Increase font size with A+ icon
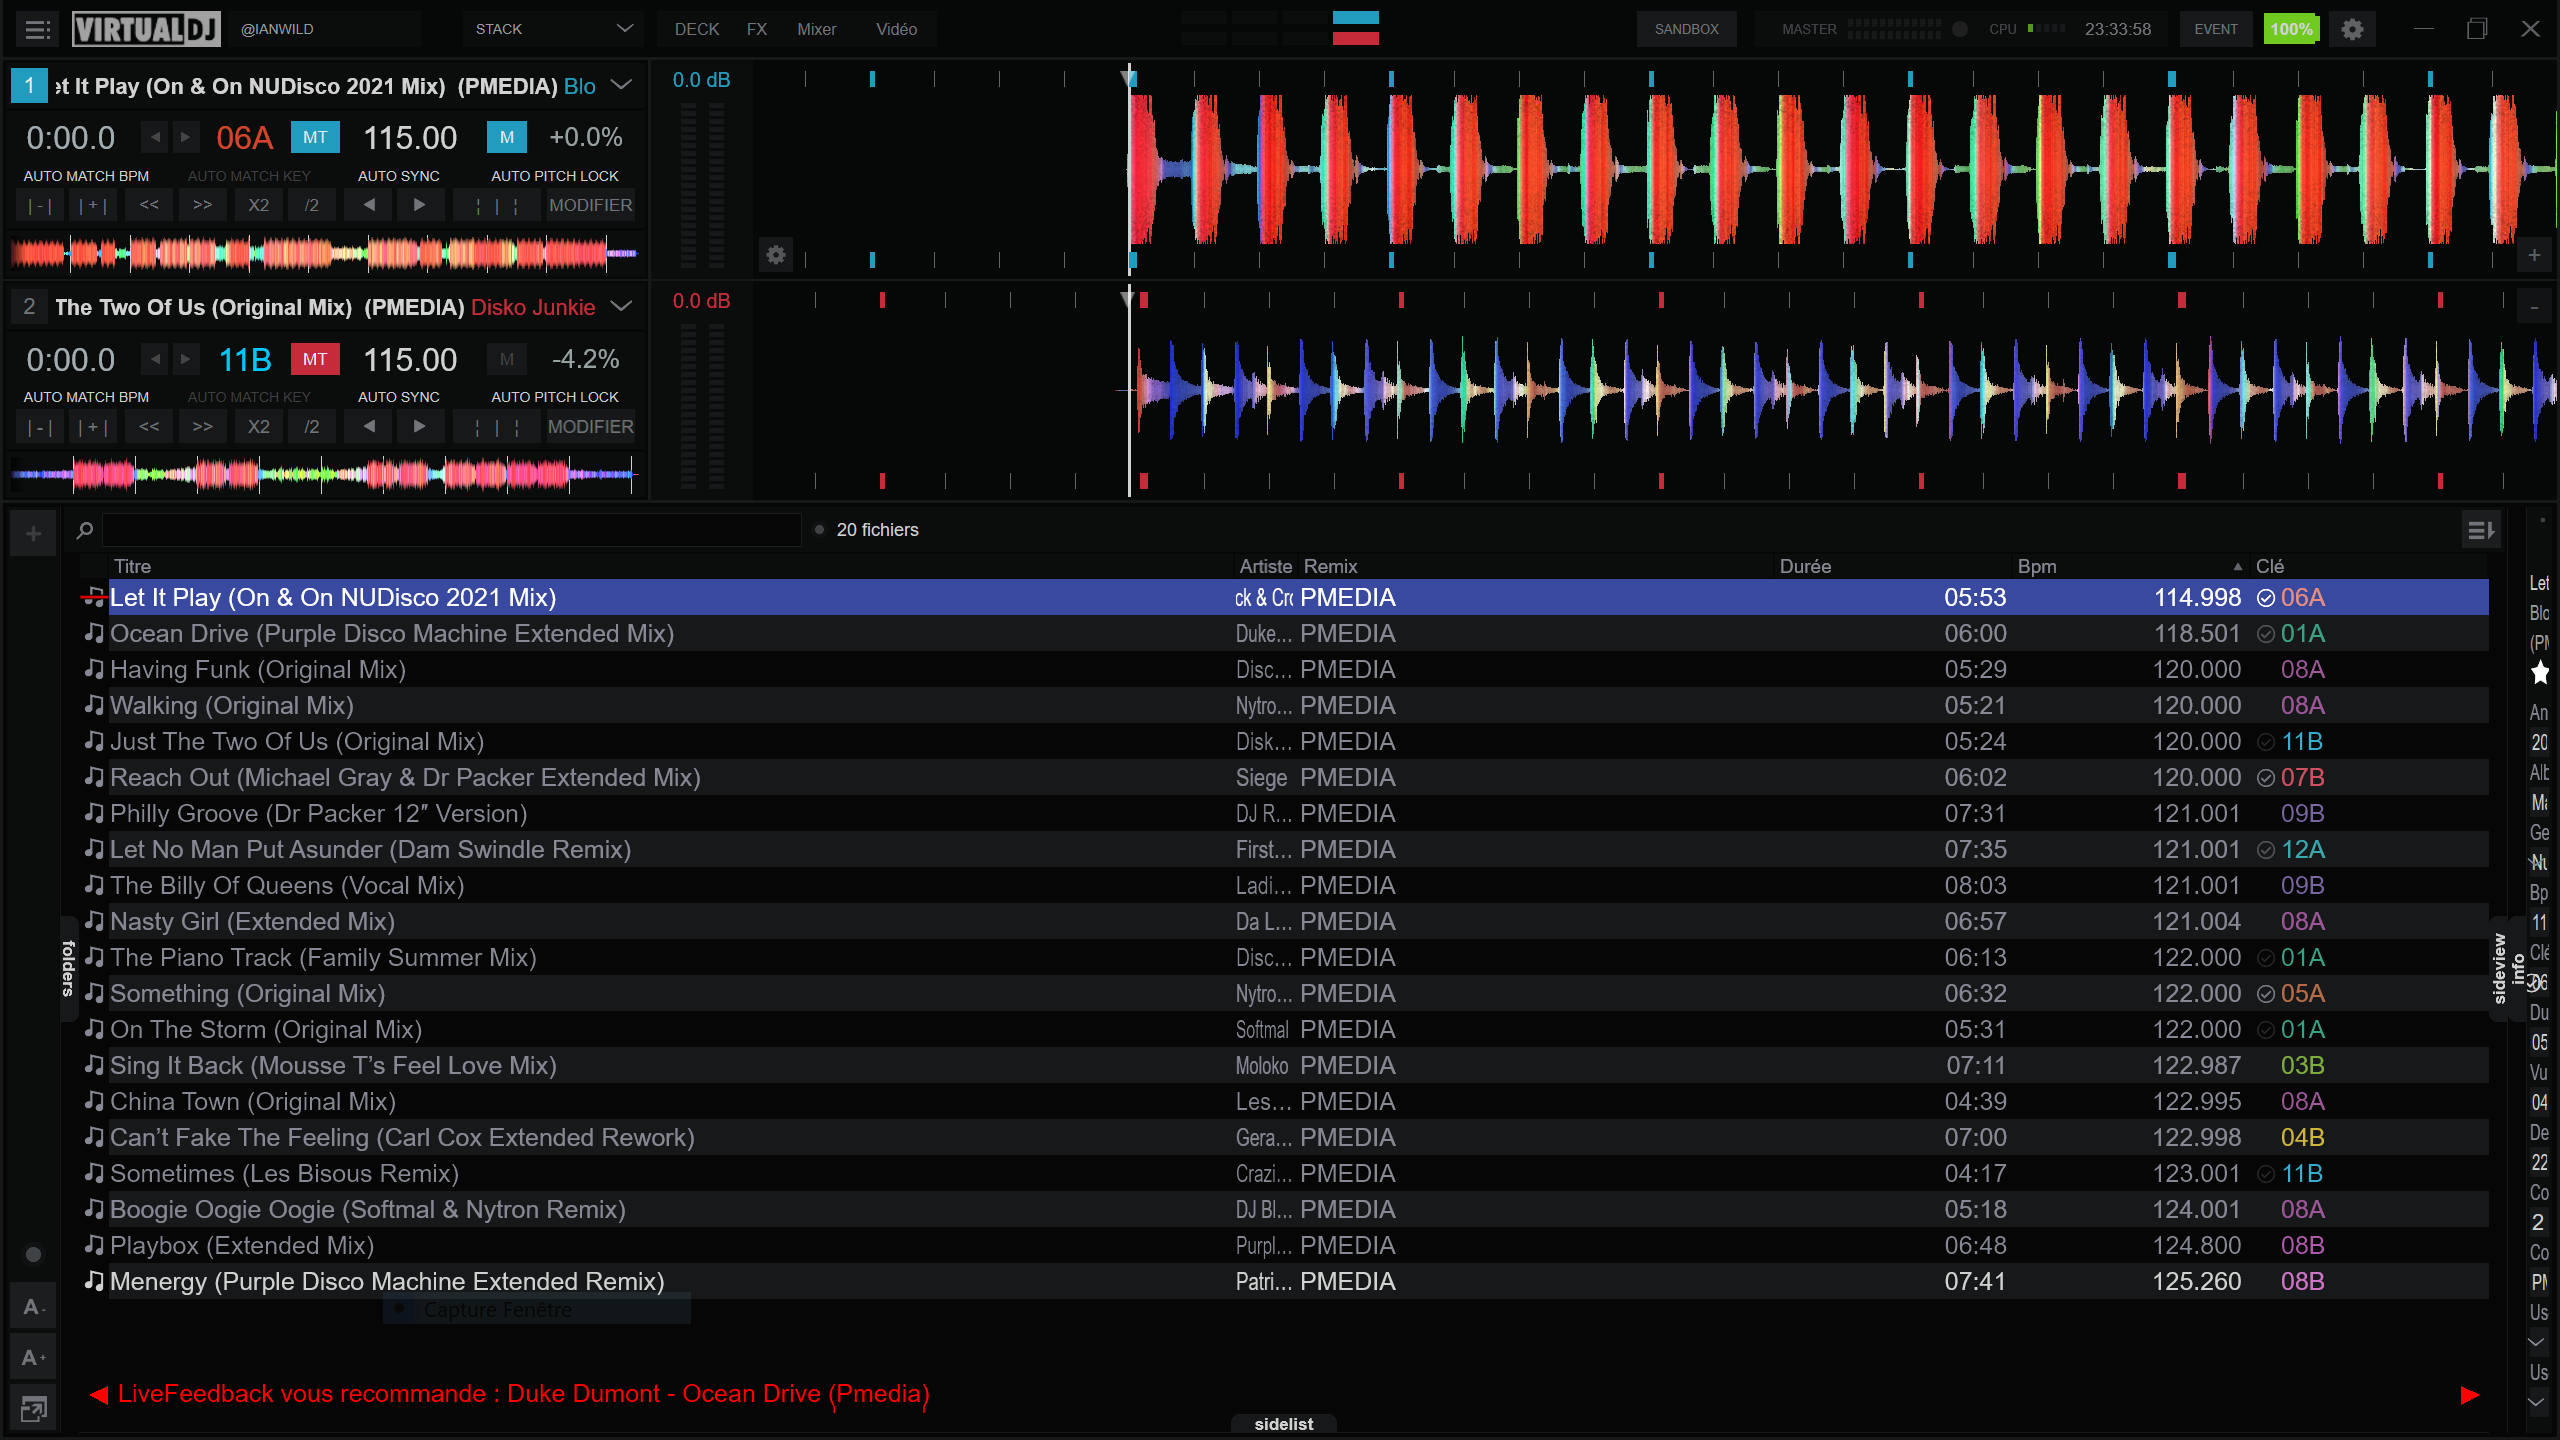The image size is (2560, 1440). pyautogui.click(x=33, y=1357)
